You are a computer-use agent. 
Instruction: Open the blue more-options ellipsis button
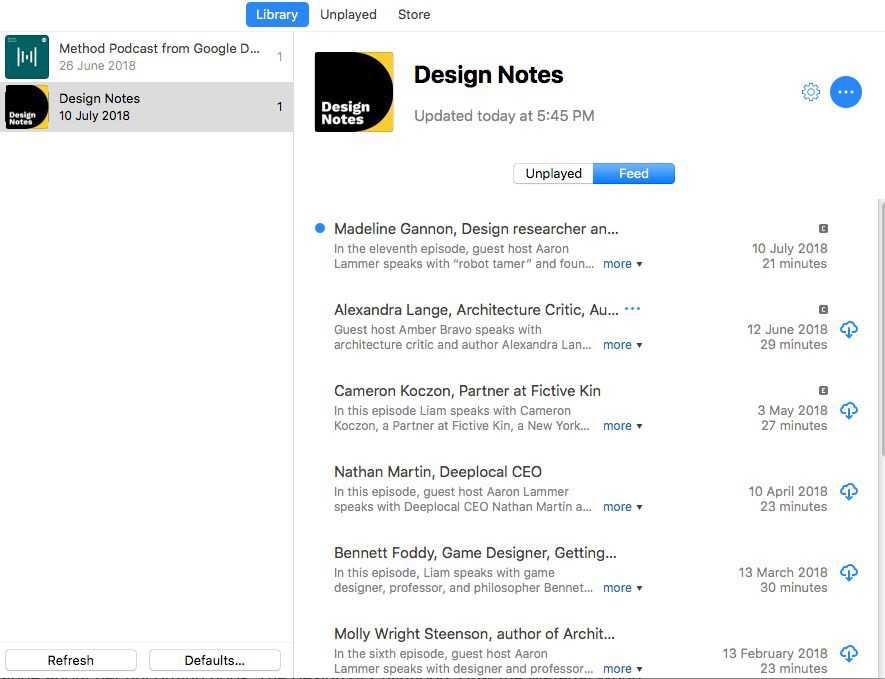[845, 92]
